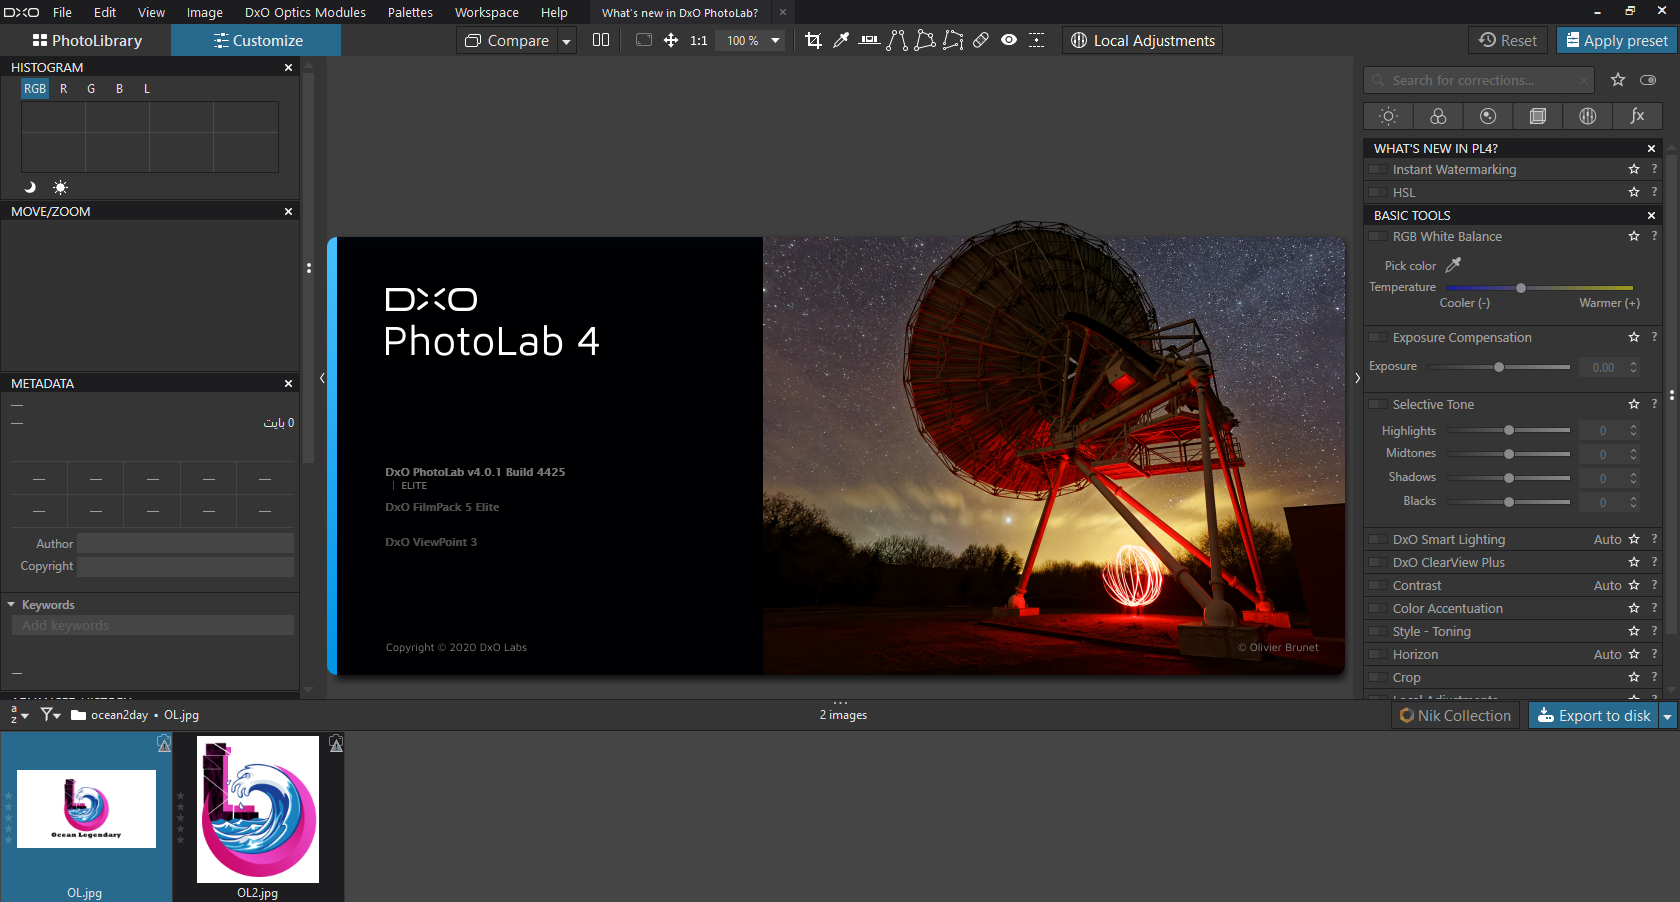Click Export to disk
1680x902 pixels.
click(1594, 715)
